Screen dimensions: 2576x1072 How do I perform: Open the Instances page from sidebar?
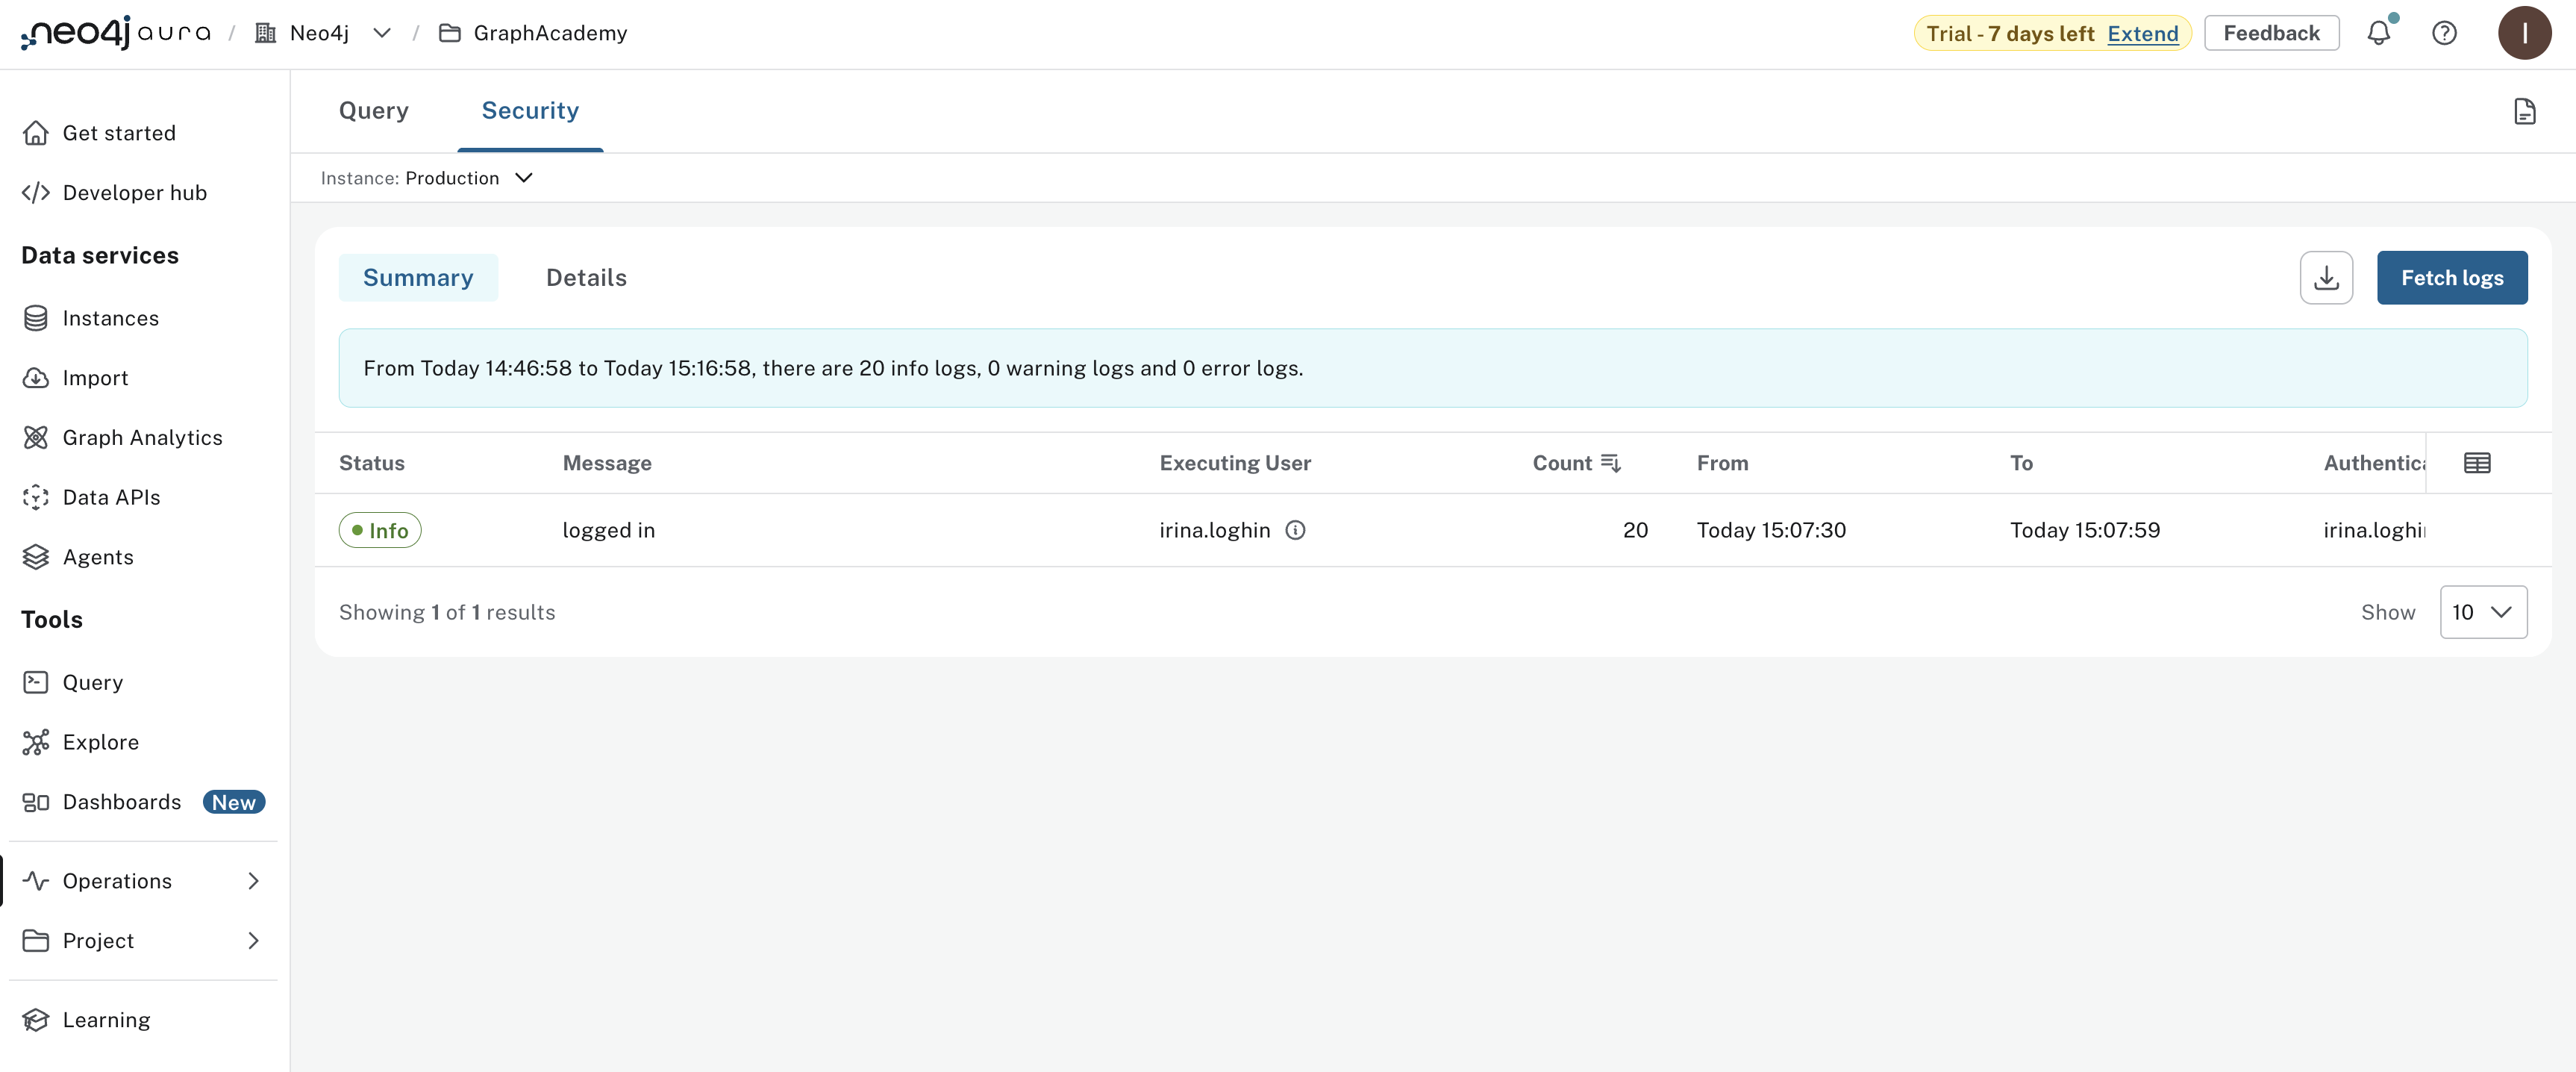[110, 318]
